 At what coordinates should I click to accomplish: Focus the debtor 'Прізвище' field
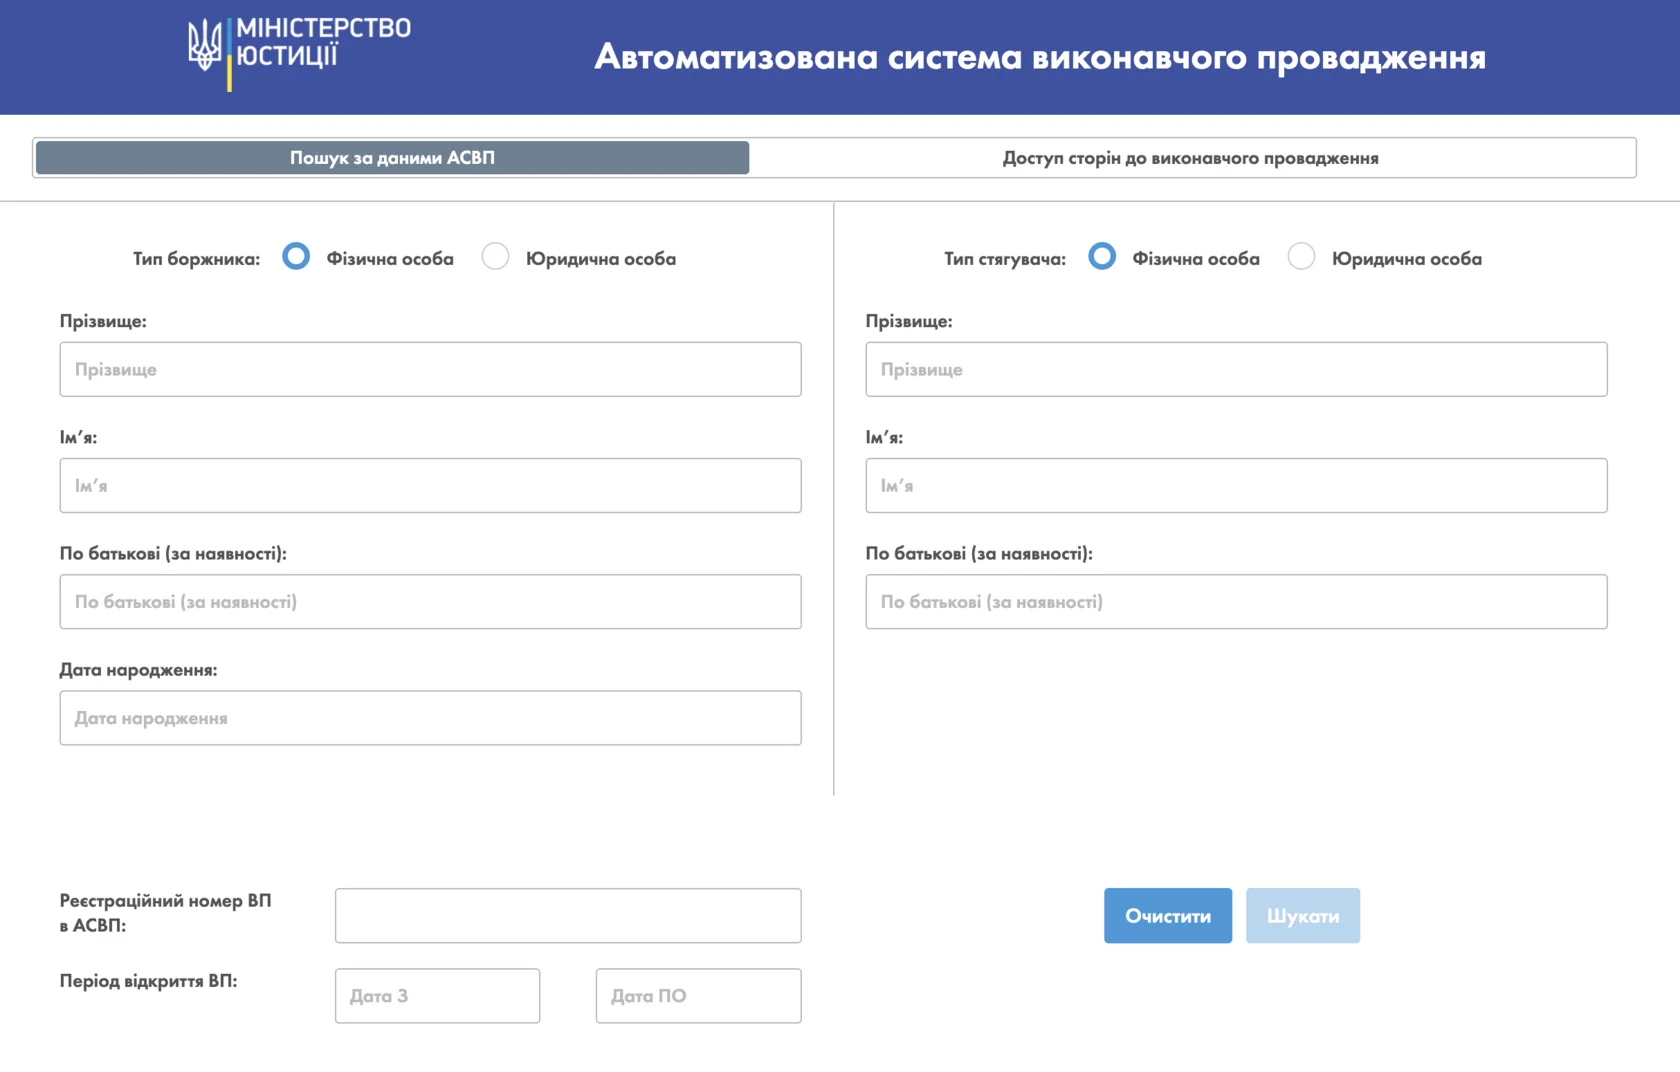pos(430,369)
